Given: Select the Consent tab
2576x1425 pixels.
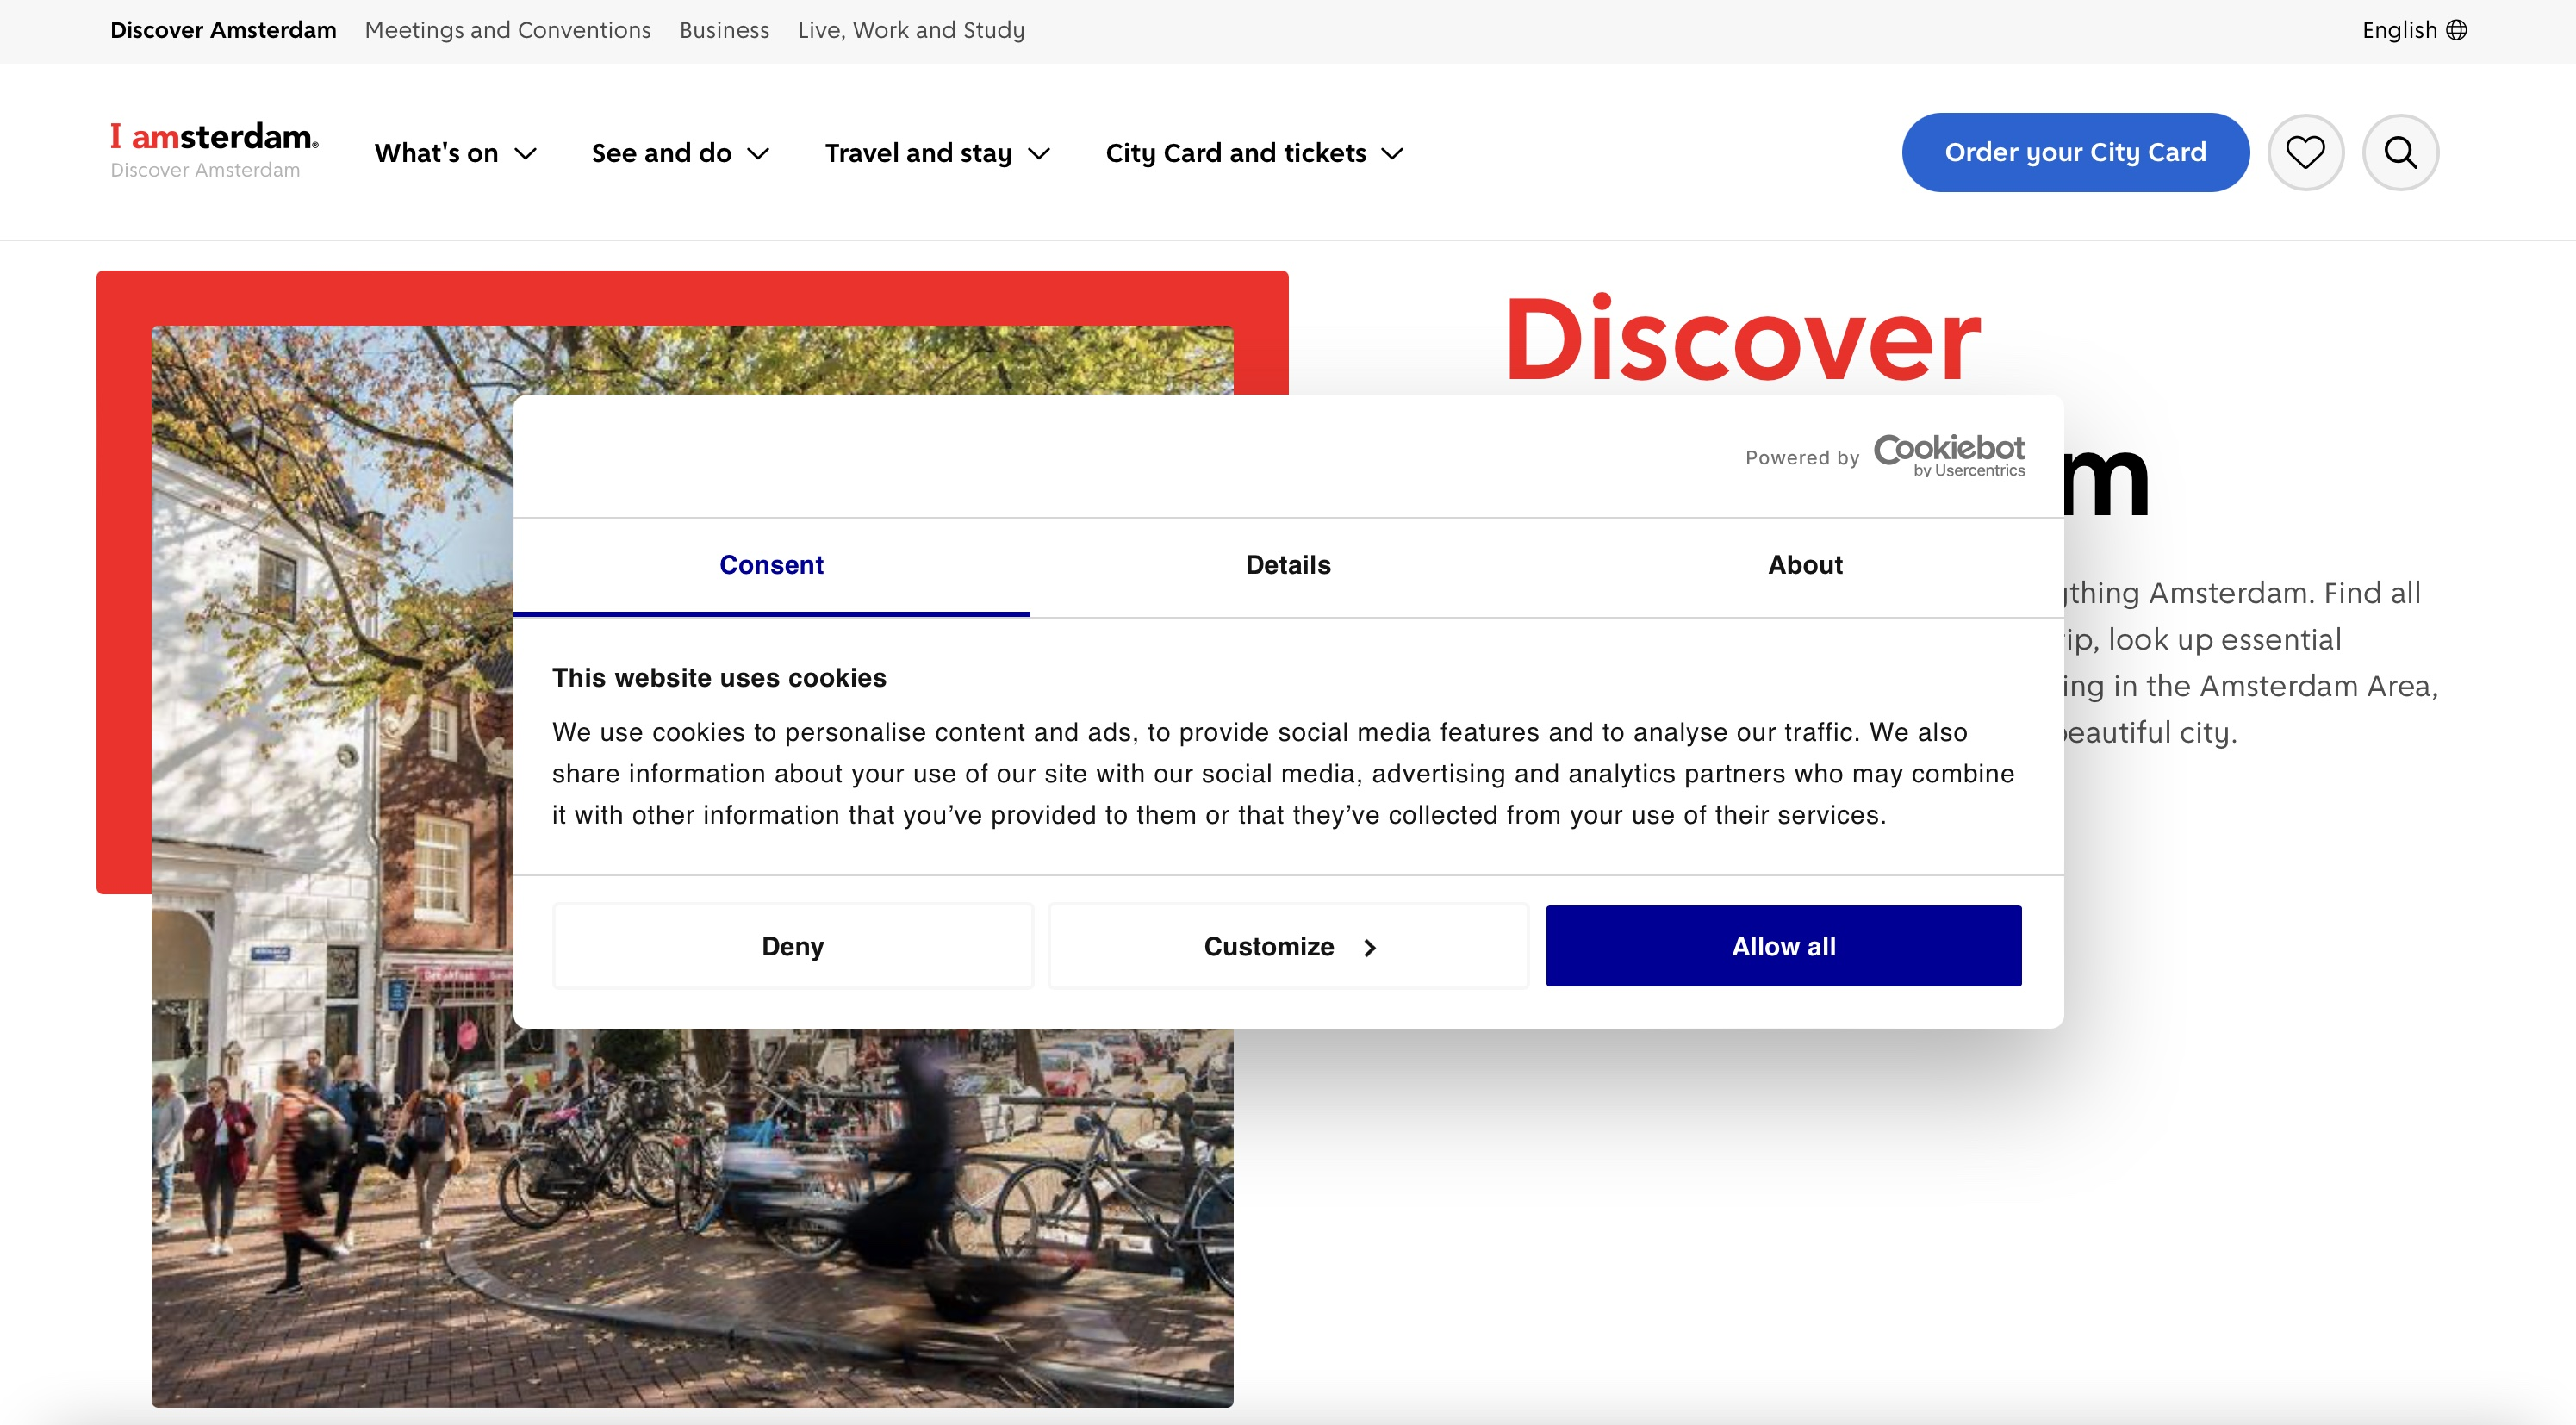Looking at the screenshot, I should click(x=771, y=565).
